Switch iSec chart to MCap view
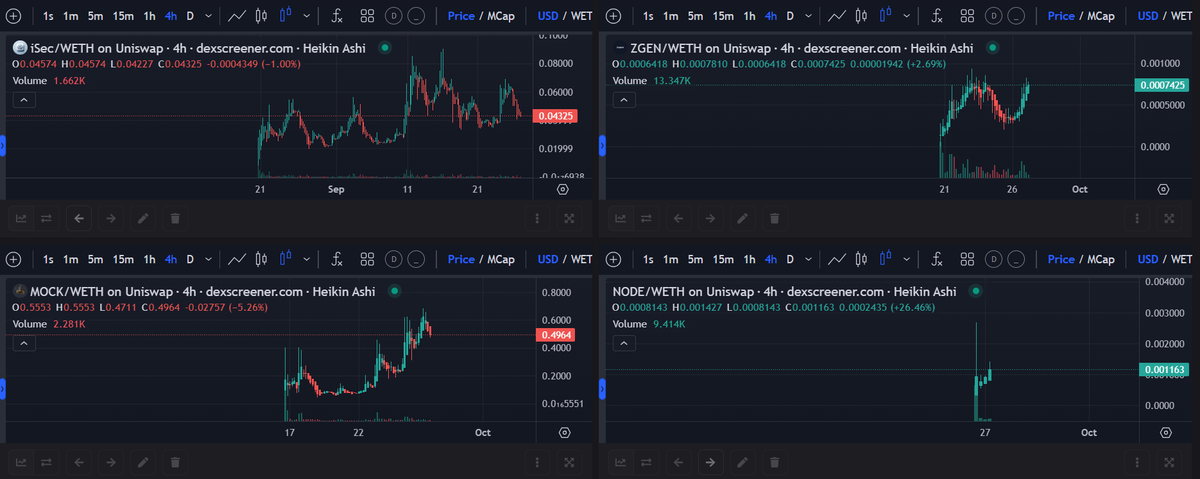This screenshot has height=479, width=1200. pos(500,16)
